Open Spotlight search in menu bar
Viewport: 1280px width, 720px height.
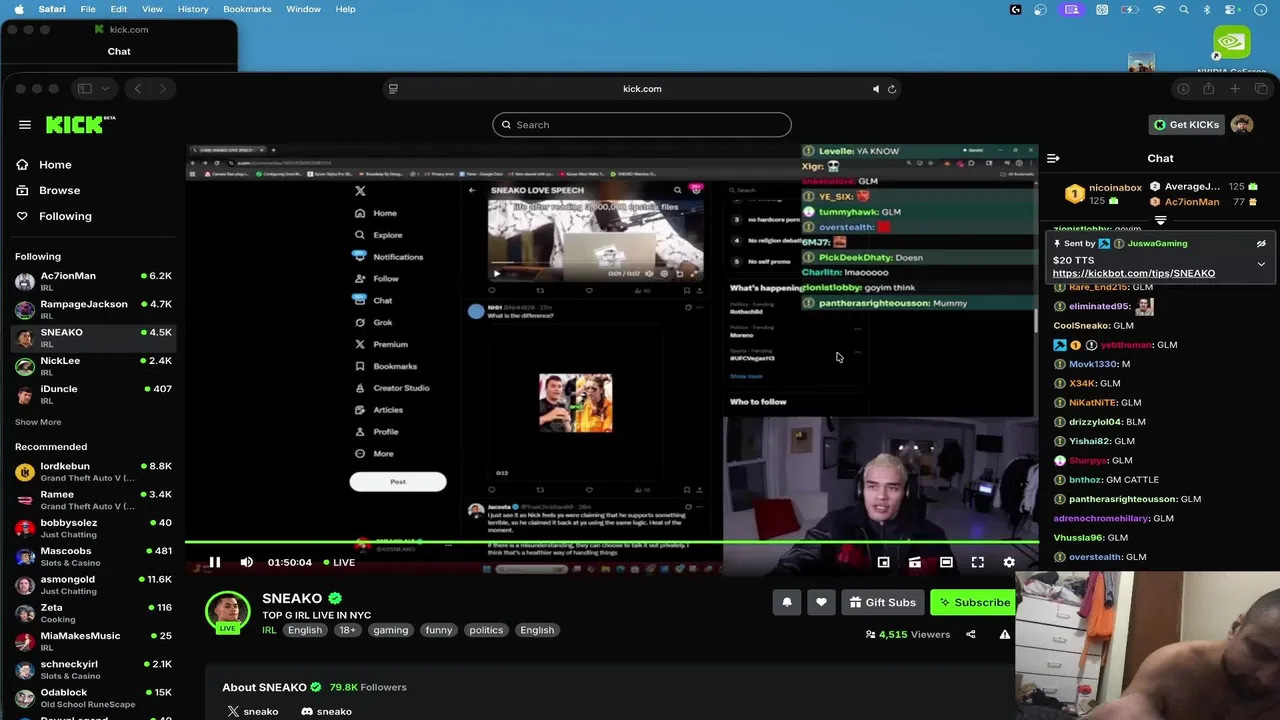[x=1184, y=9]
